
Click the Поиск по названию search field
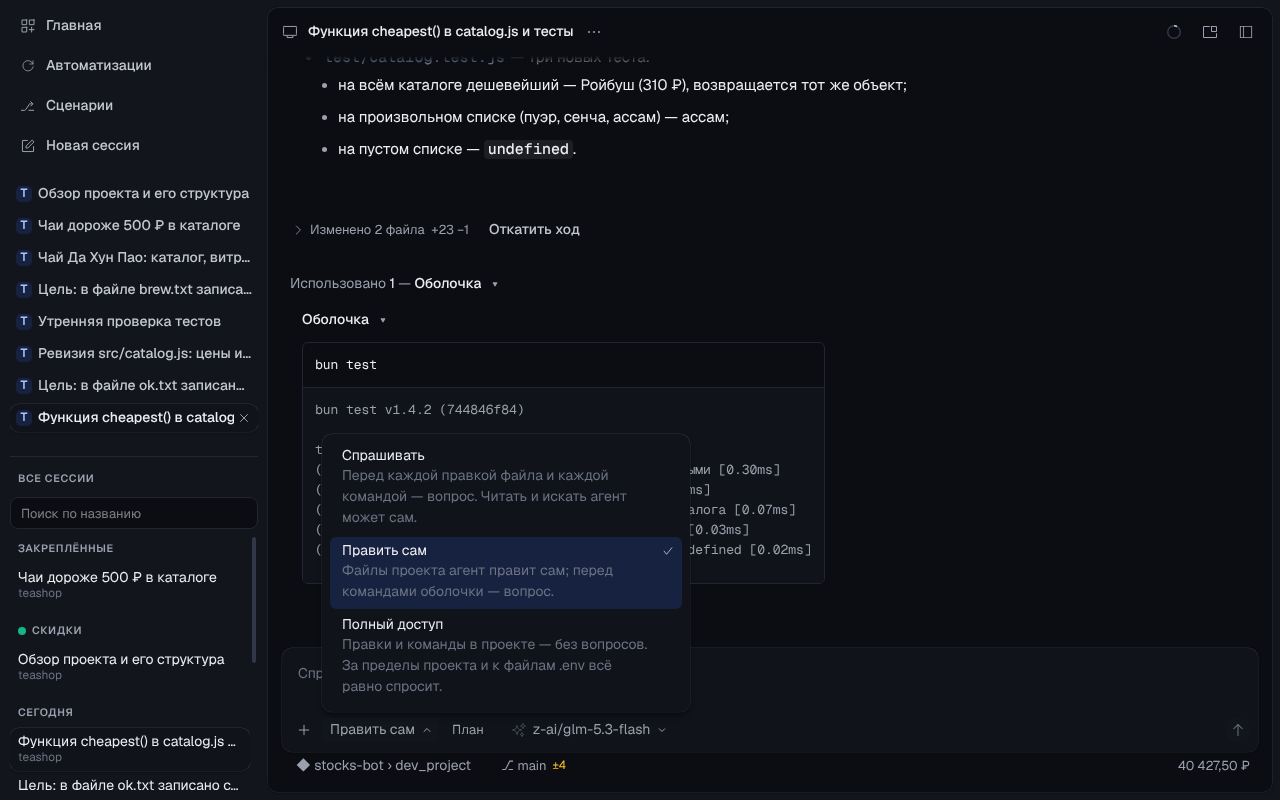pos(134,513)
